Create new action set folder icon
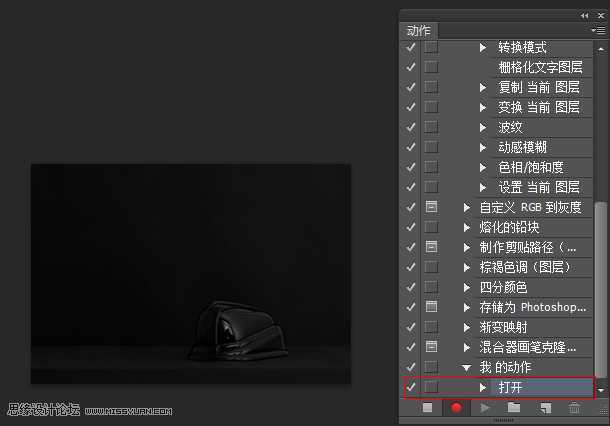Viewport: 610px width, 426px height. tap(514, 407)
